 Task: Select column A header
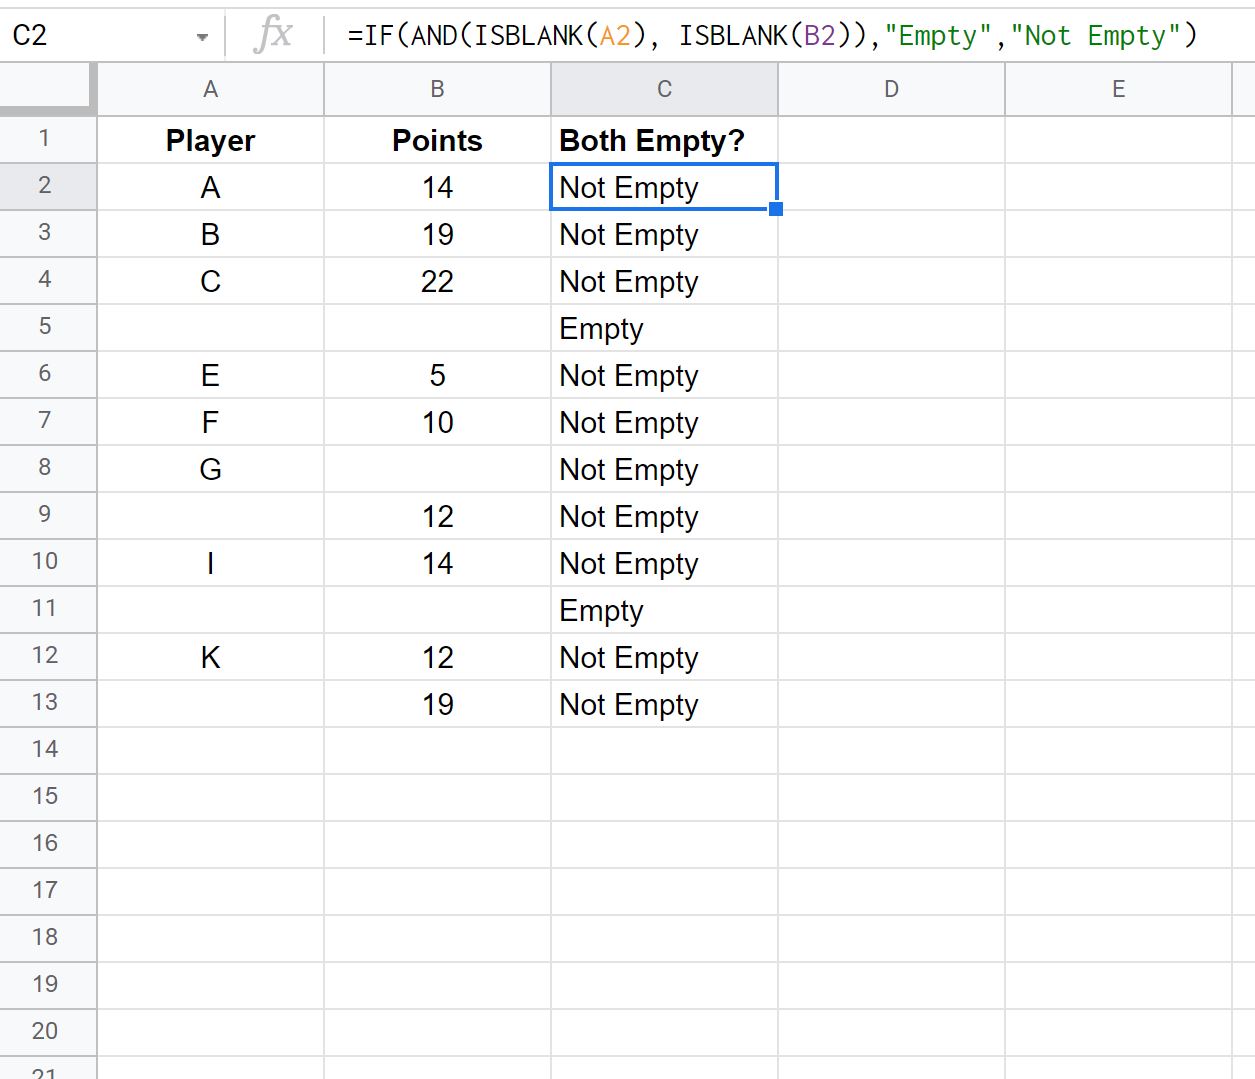point(210,90)
